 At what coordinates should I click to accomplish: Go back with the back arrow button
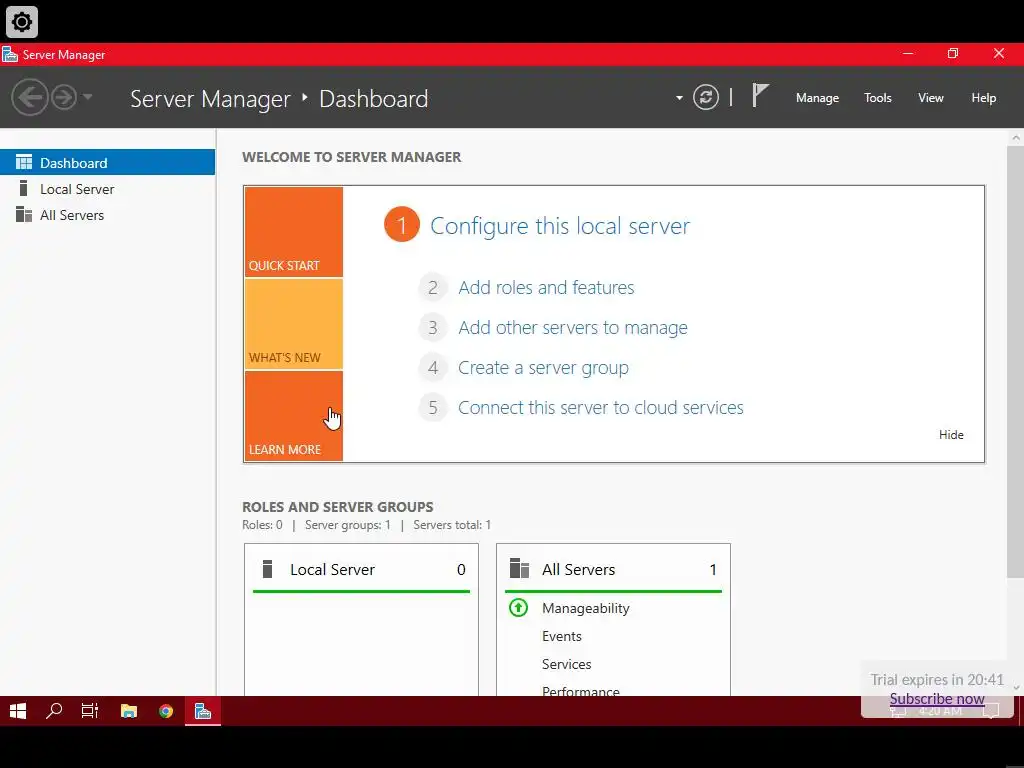tap(29, 97)
